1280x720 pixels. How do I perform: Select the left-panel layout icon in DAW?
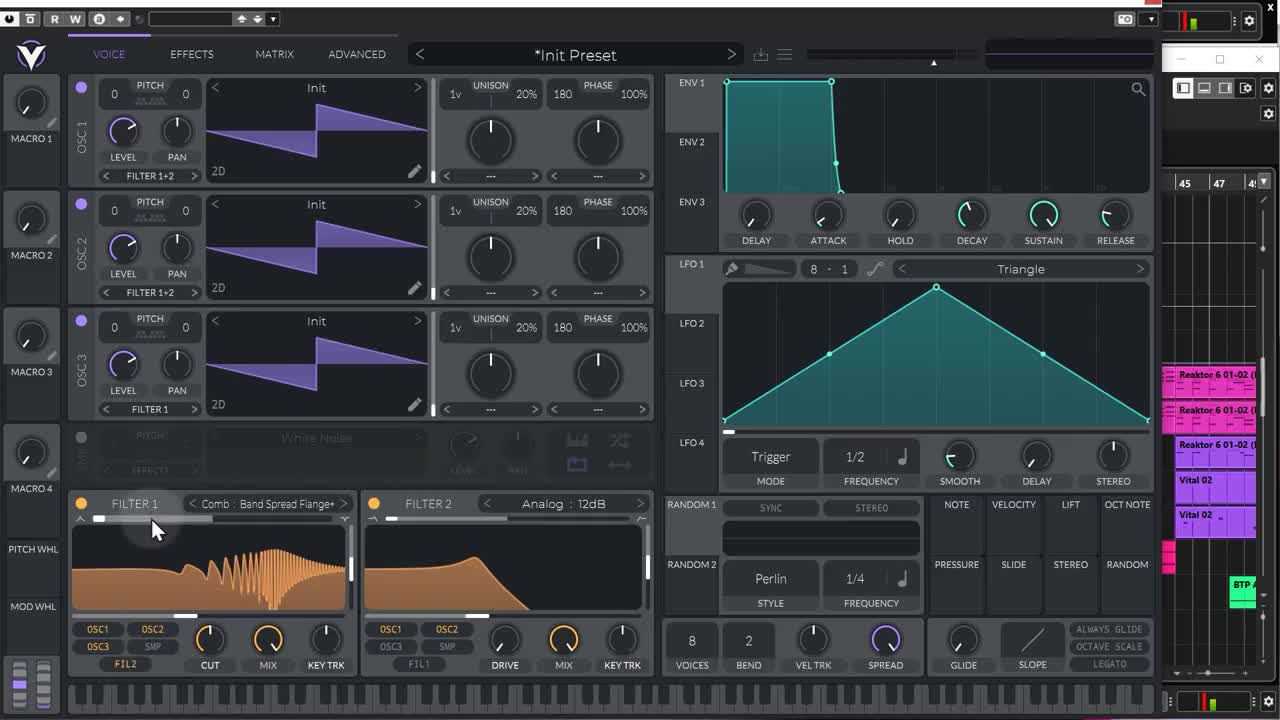(1184, 88)
